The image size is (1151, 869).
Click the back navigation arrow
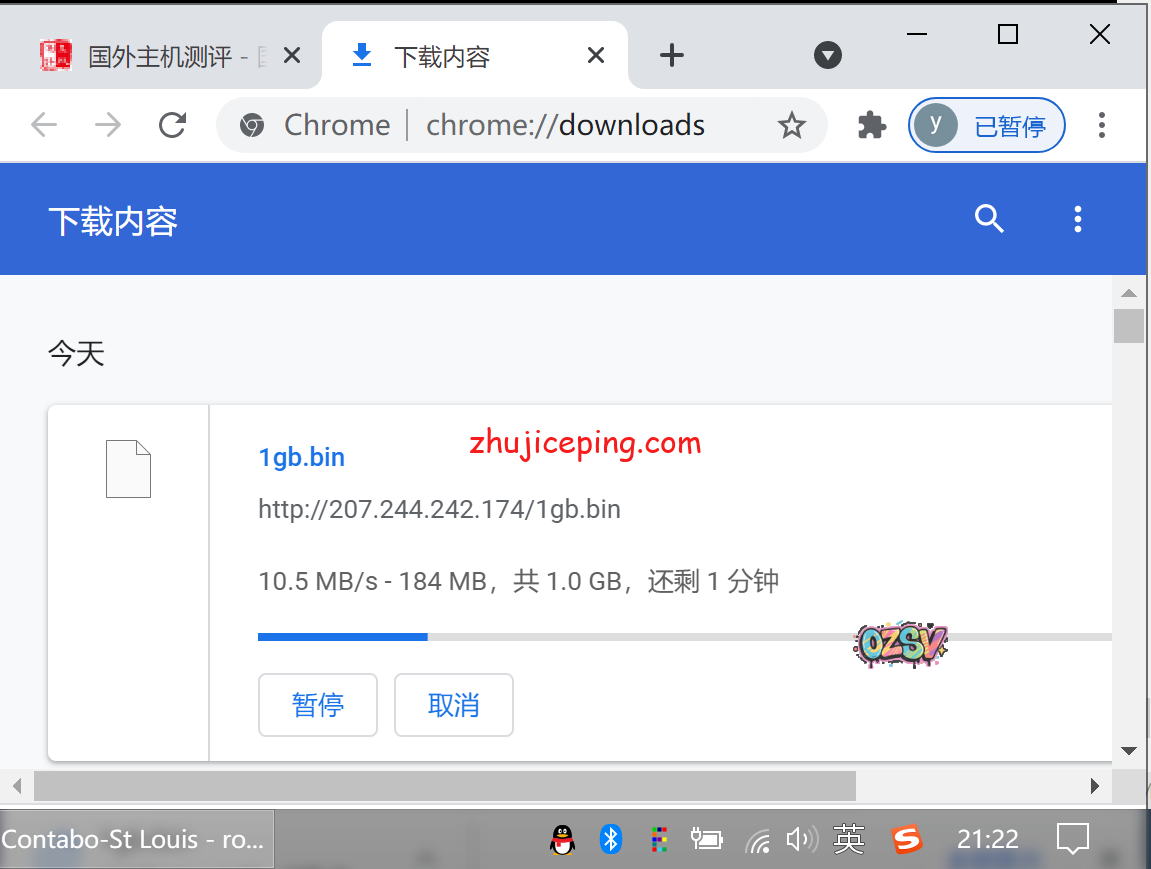[44, 125]
